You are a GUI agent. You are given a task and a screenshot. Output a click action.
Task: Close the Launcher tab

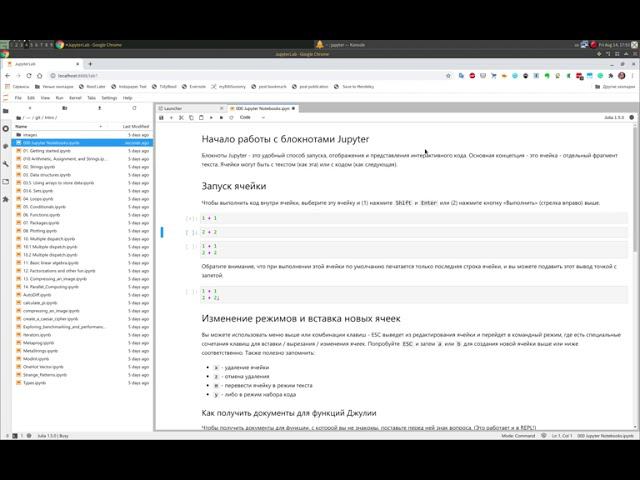(x=222, y=109)
